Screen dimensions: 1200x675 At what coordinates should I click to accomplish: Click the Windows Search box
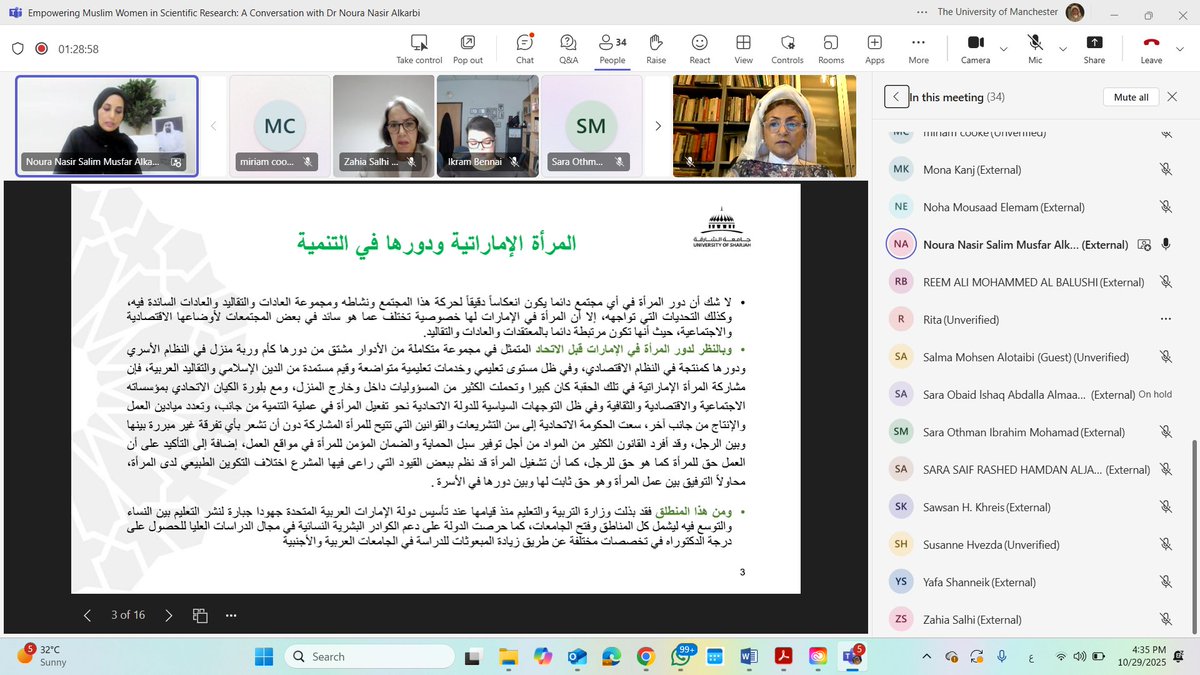[x=370, y=657]
